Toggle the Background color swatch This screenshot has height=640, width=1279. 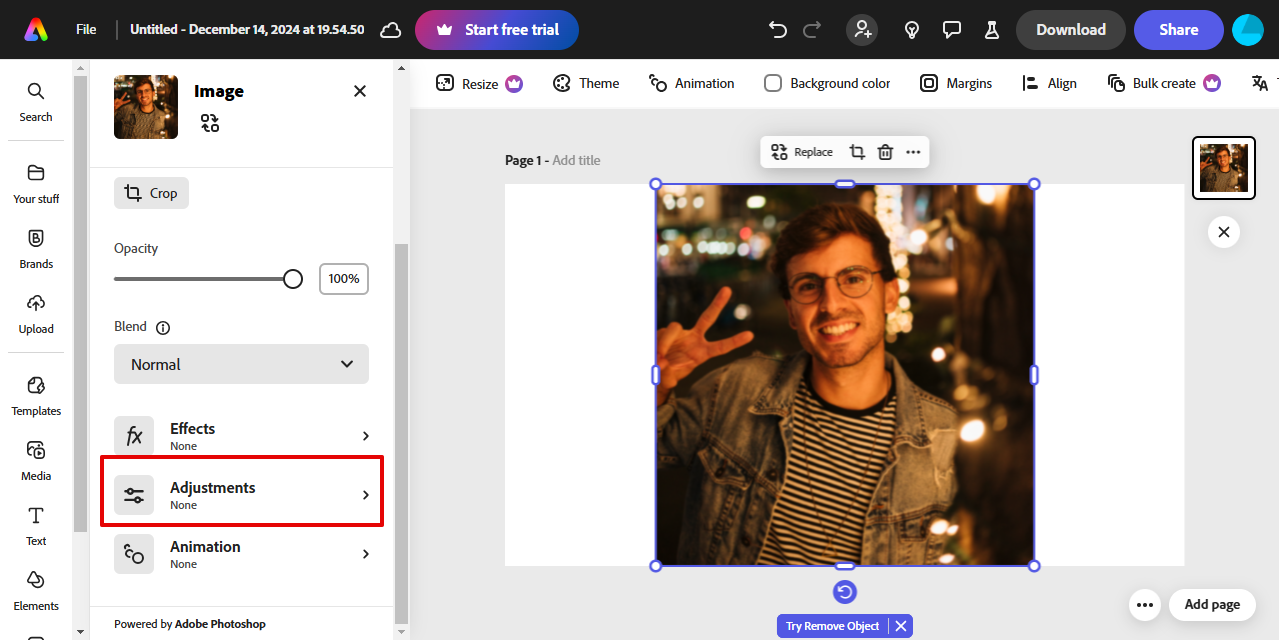tap(773, 83)
